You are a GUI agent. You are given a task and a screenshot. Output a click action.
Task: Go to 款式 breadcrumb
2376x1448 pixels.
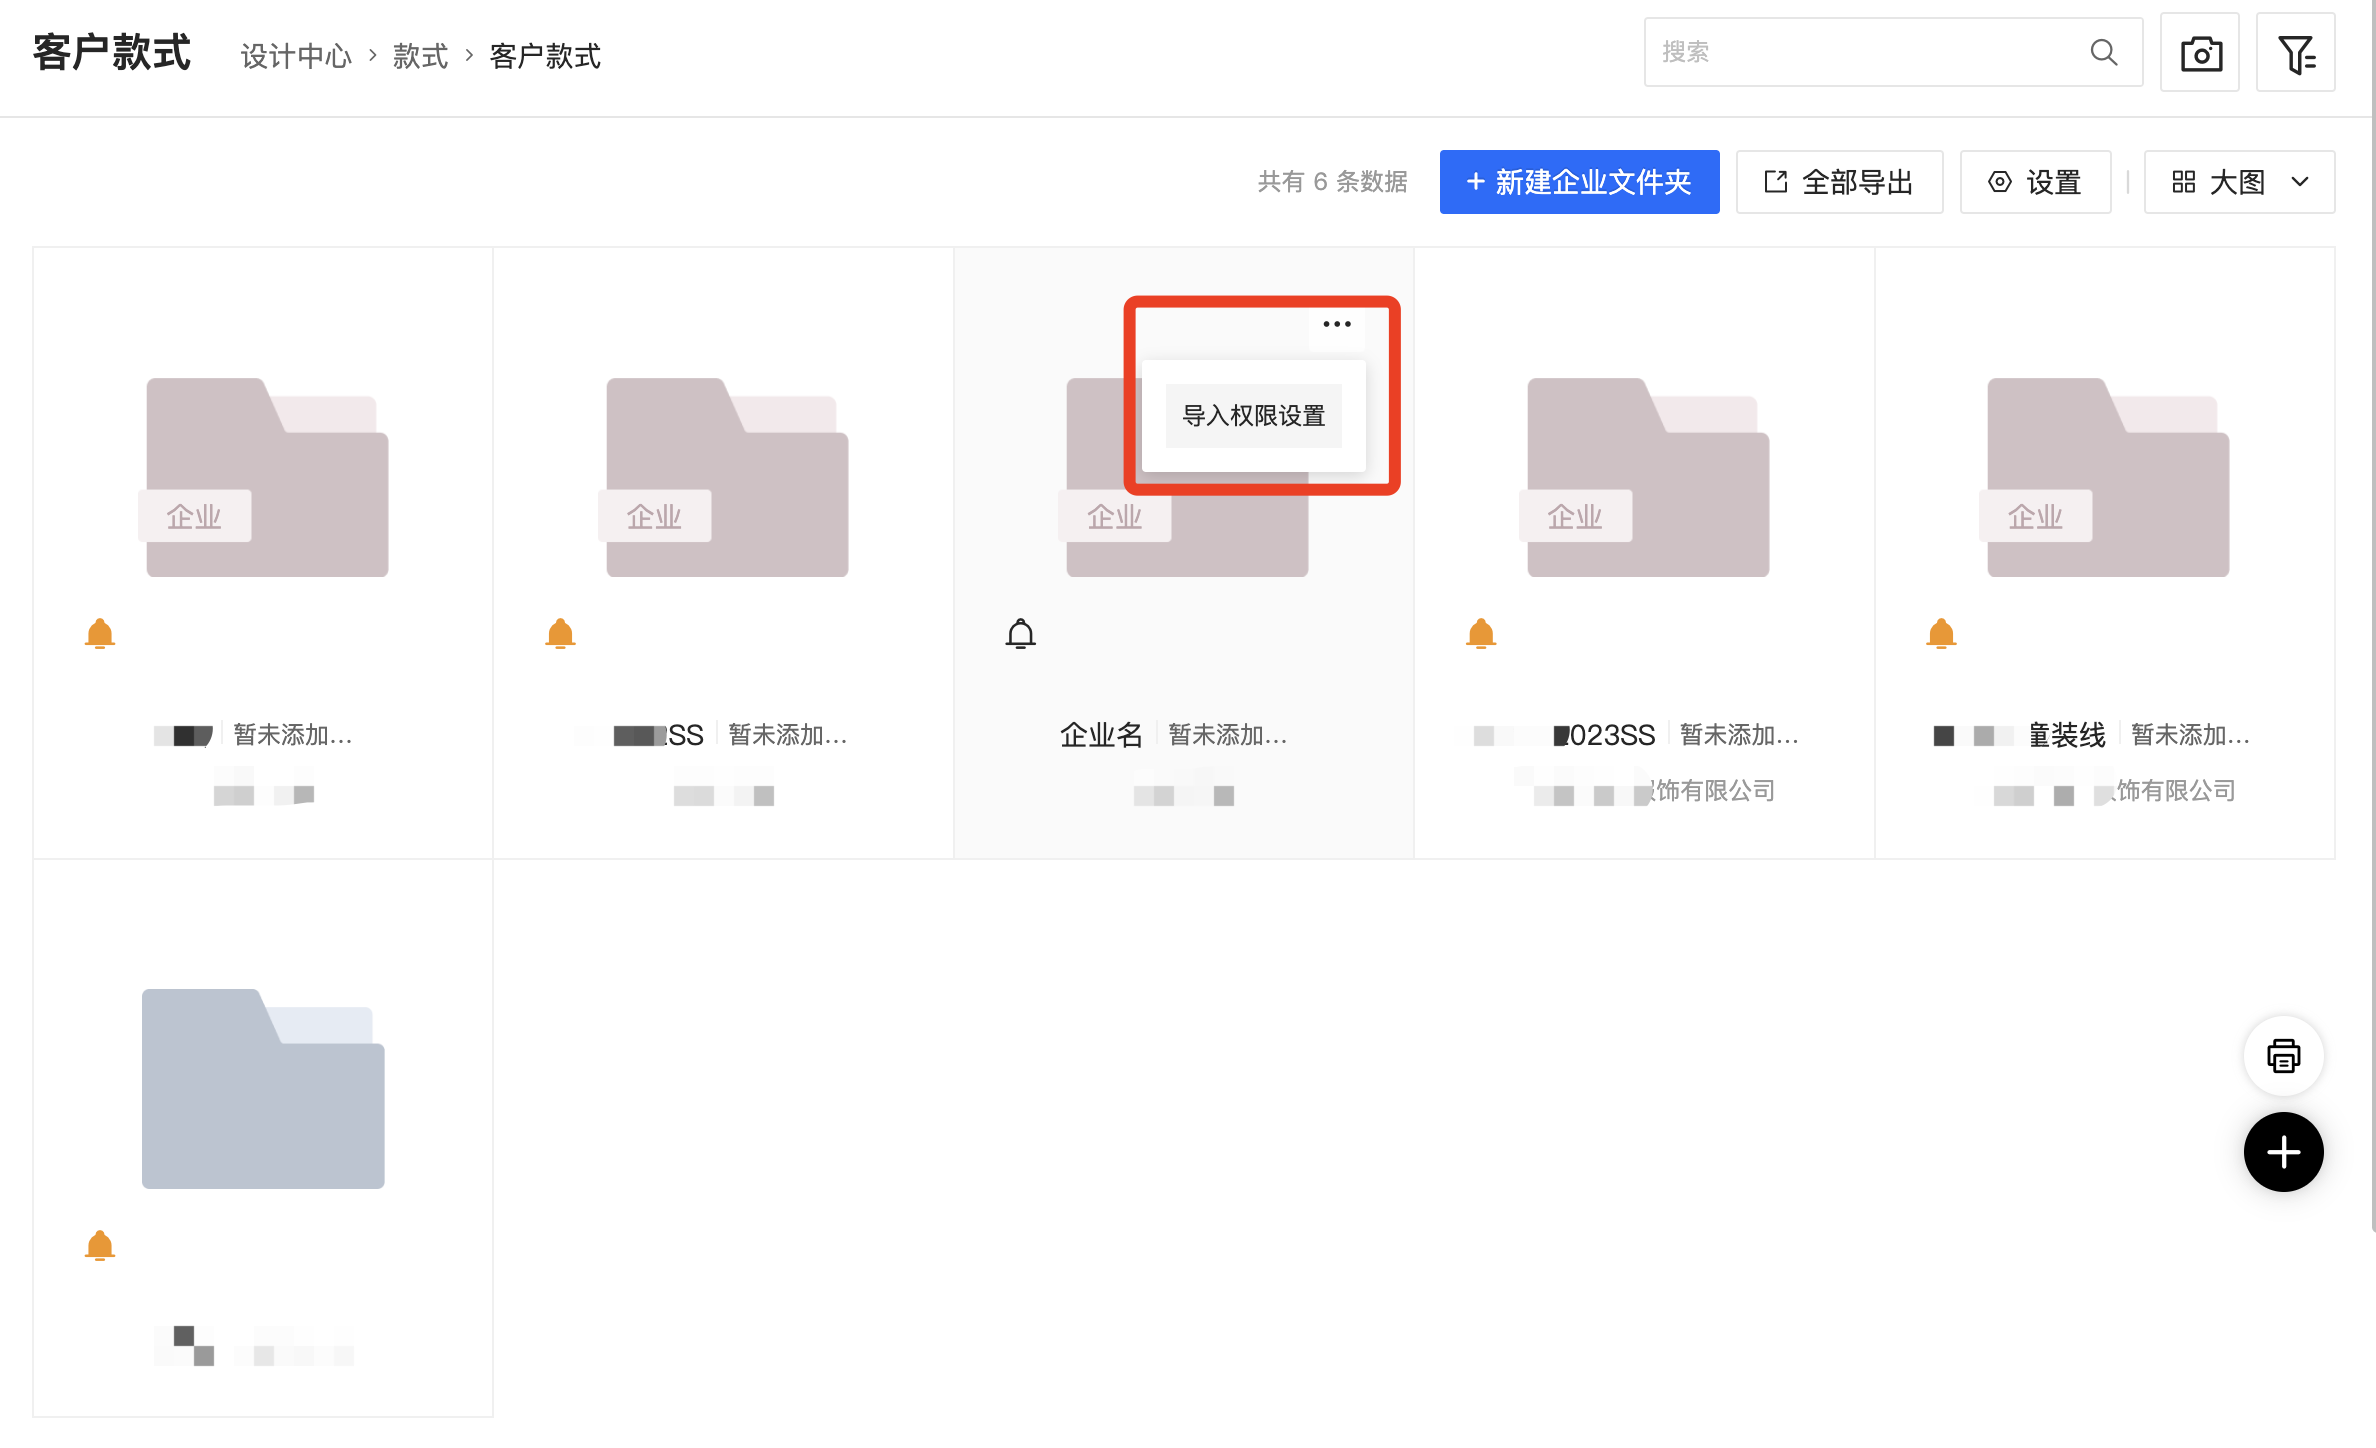pos(420,56)
